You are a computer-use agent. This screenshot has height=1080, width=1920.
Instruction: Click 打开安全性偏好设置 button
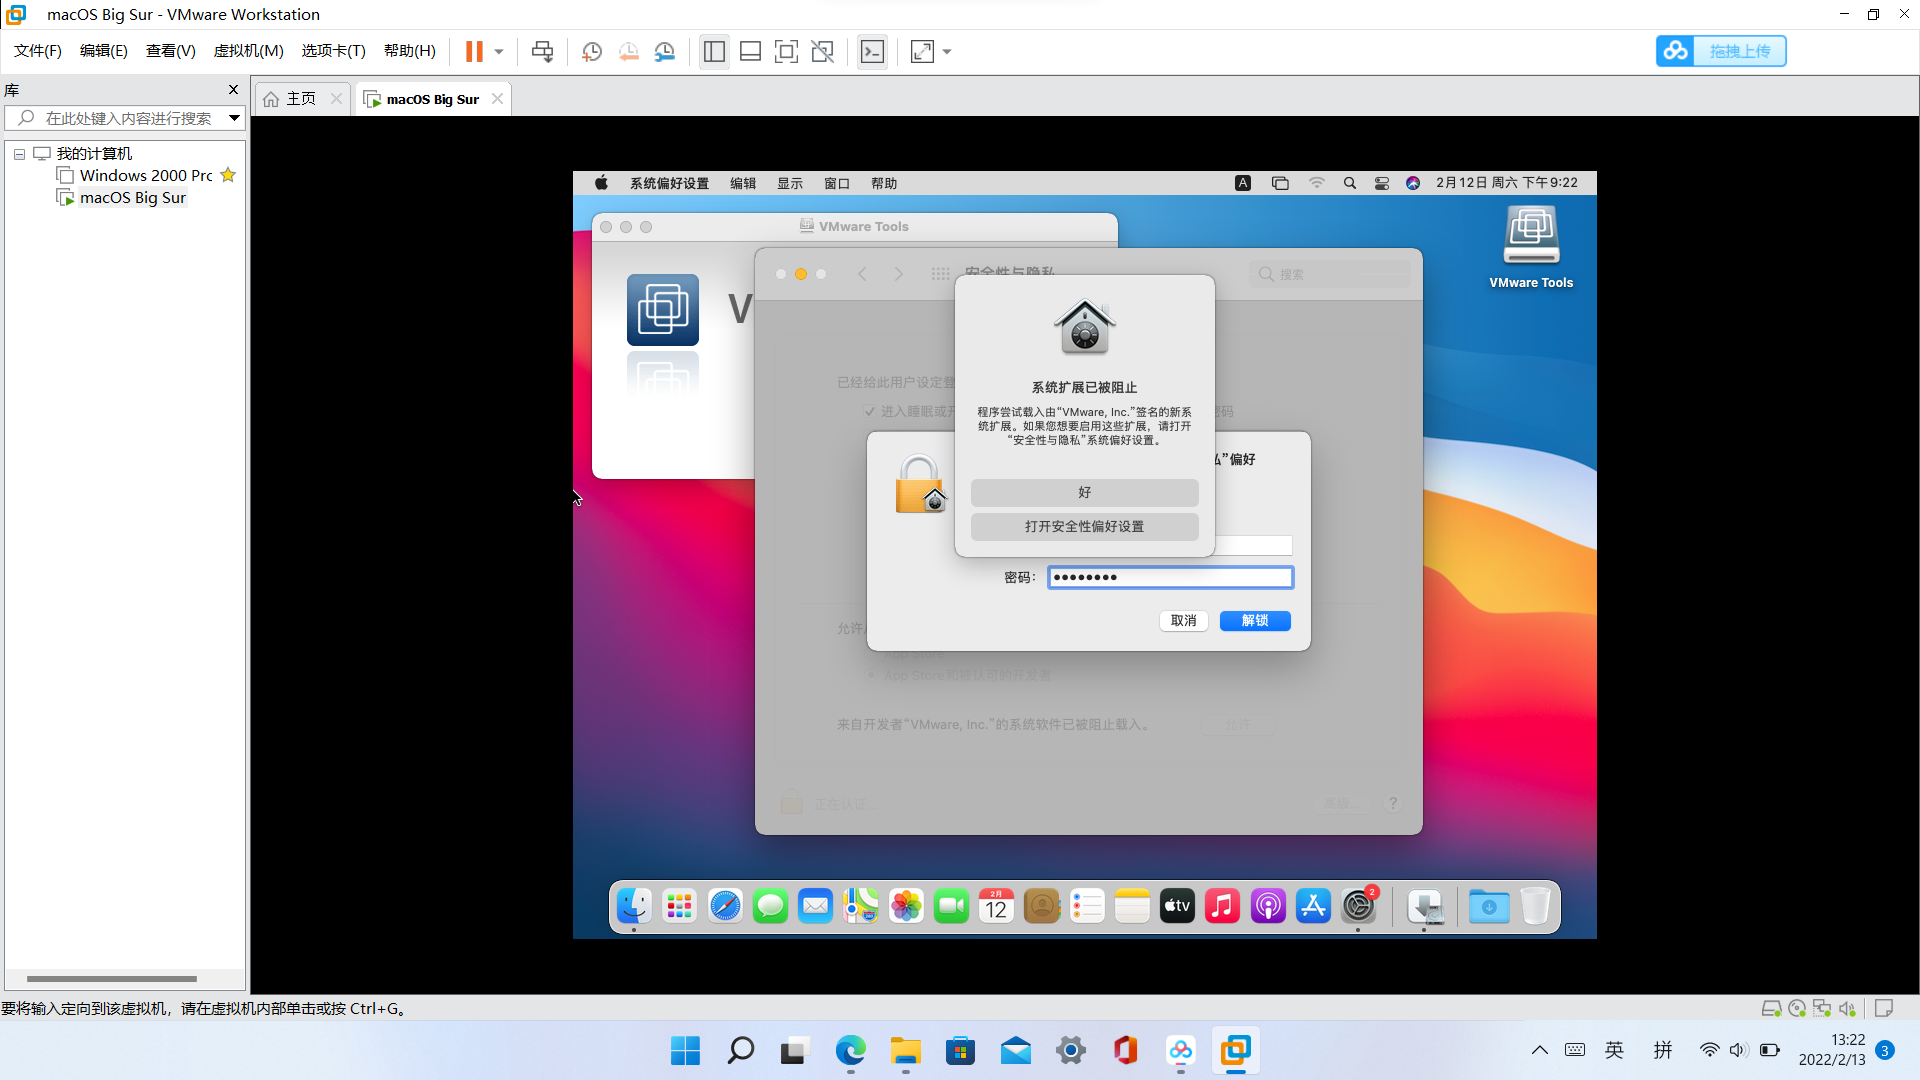pos(1084,526)
